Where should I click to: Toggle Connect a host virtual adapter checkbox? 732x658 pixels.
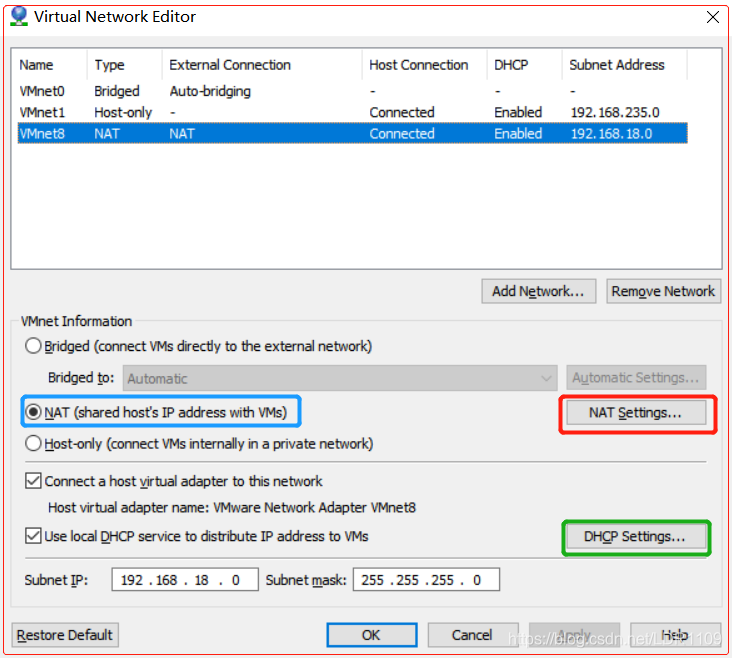click(x=33, y=481)
